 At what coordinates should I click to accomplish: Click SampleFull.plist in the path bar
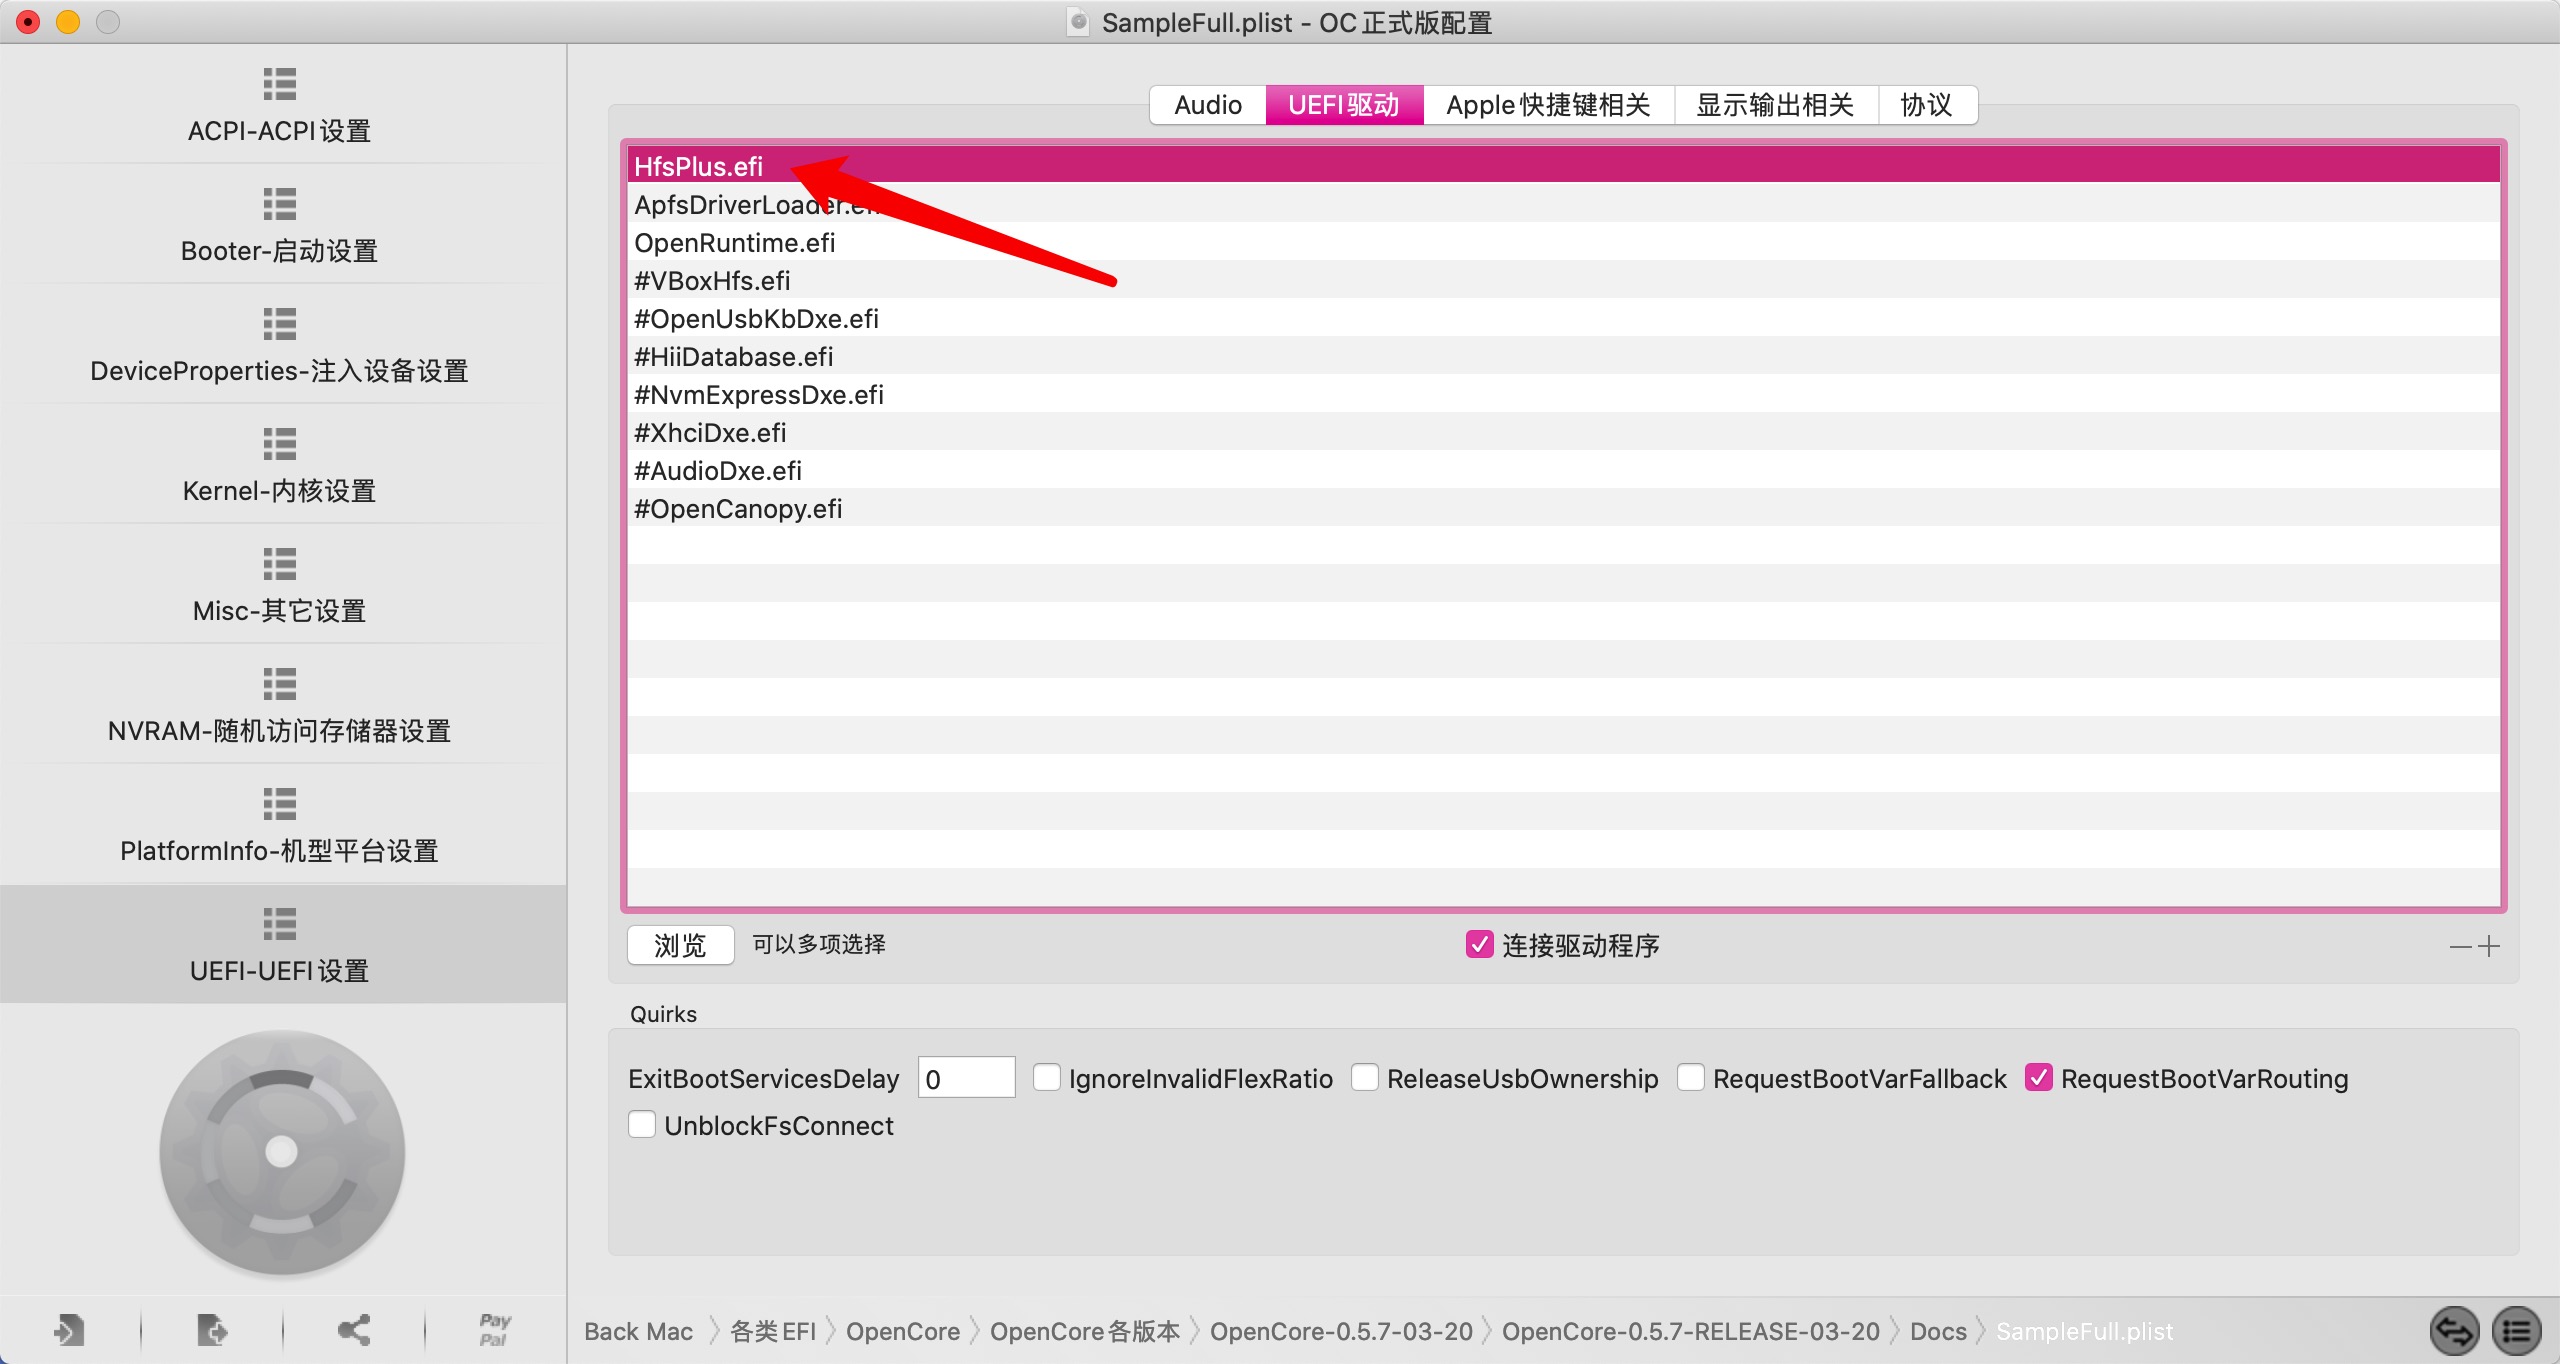(x=2084, y=1331)
